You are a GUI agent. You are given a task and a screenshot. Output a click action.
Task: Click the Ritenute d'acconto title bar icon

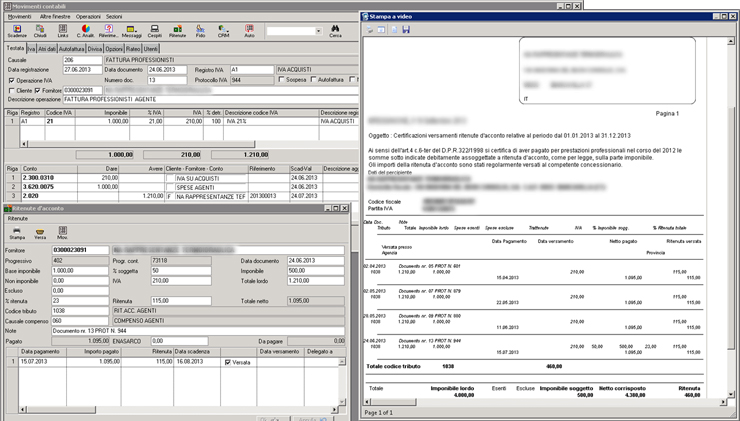[8, 208]
